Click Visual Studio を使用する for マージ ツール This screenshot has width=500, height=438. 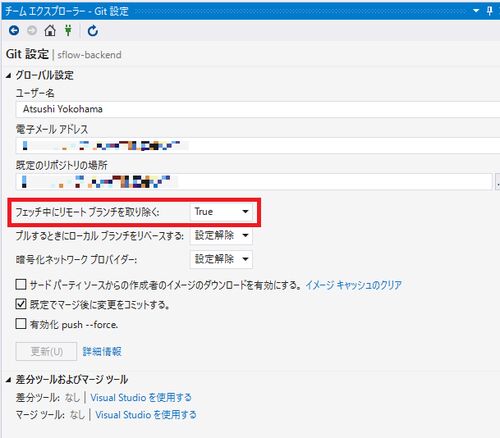click(146, 415)
